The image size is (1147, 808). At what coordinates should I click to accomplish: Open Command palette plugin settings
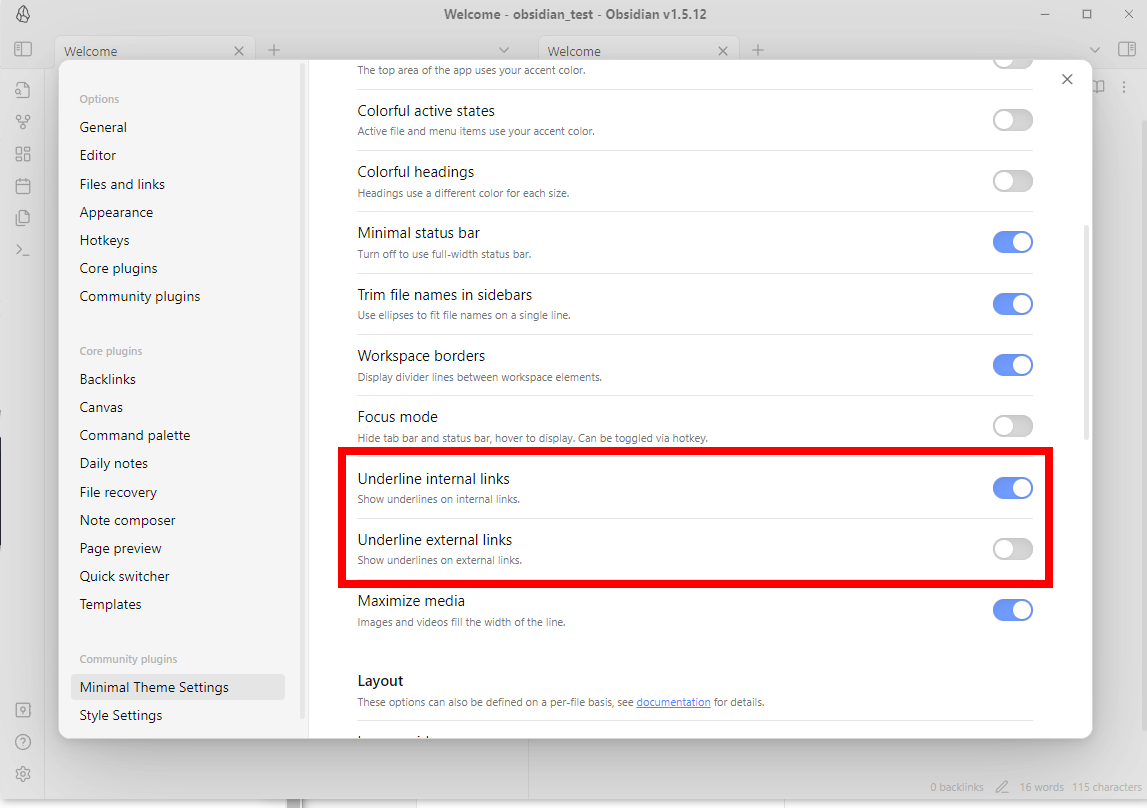tap(178, 435)
